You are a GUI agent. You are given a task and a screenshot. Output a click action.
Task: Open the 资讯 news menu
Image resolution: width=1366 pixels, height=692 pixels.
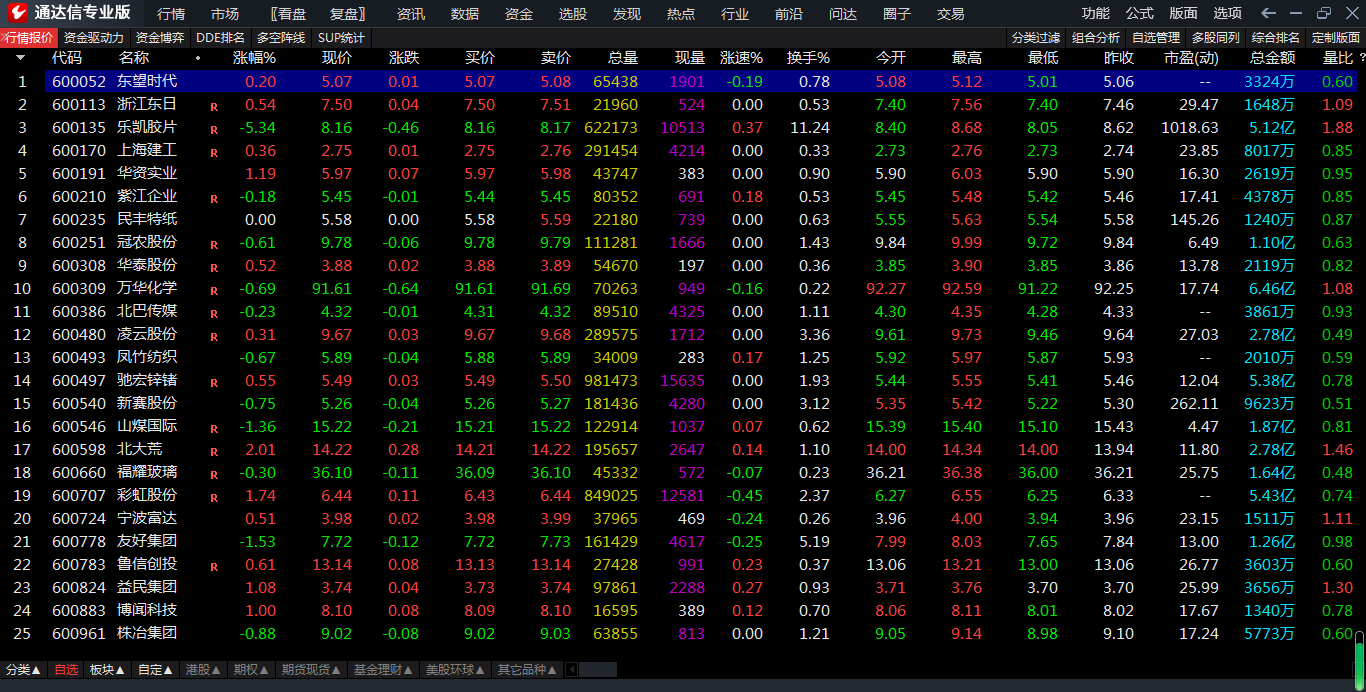click(x=411, y=14)
